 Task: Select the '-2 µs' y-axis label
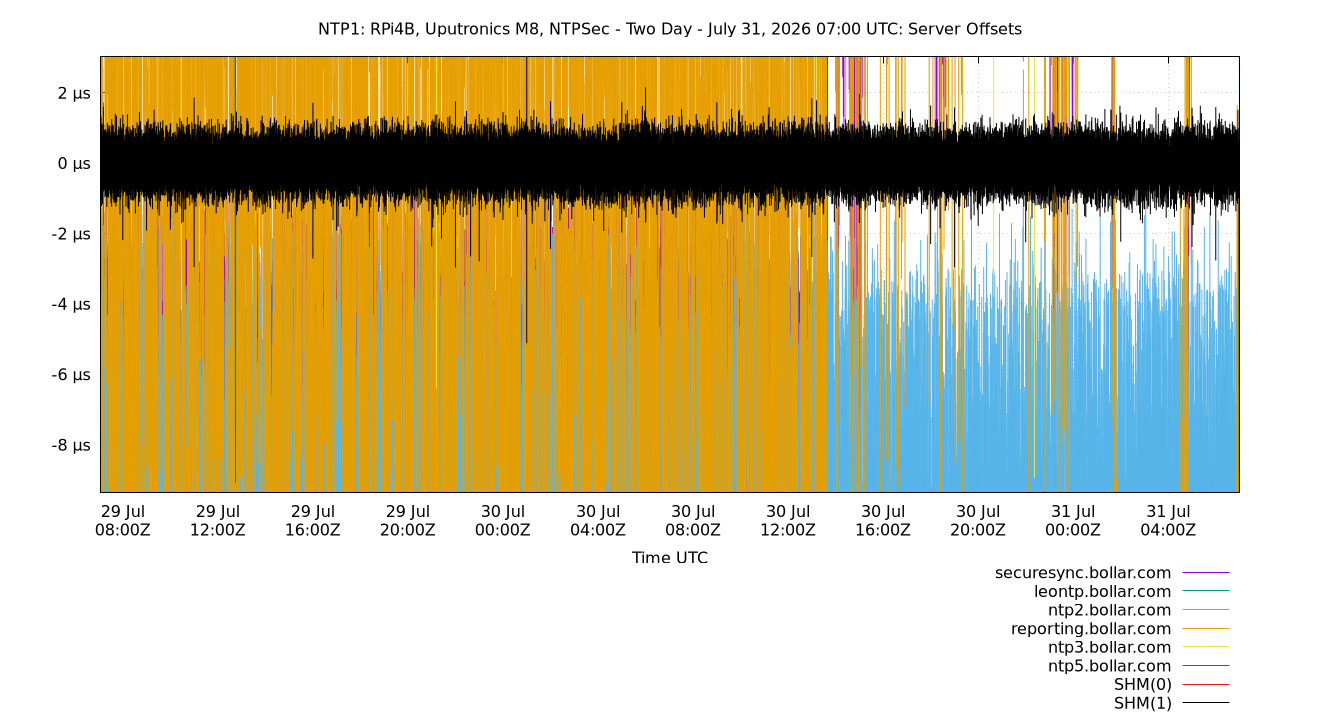[71, 234]
